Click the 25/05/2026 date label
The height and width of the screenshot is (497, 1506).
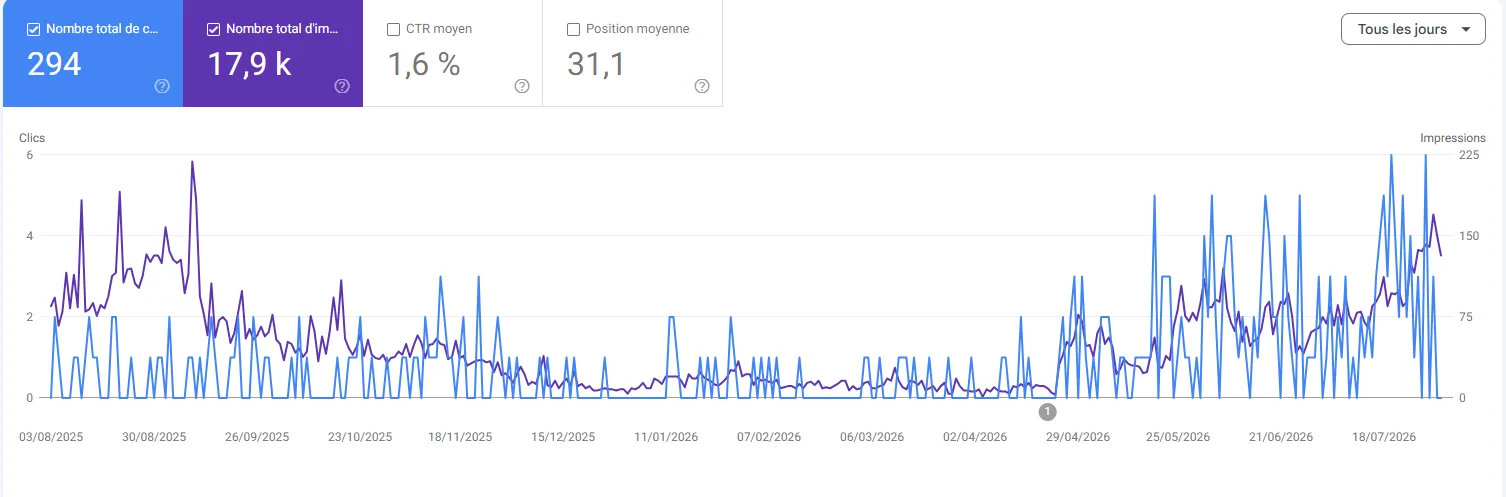click(1178, 437)
